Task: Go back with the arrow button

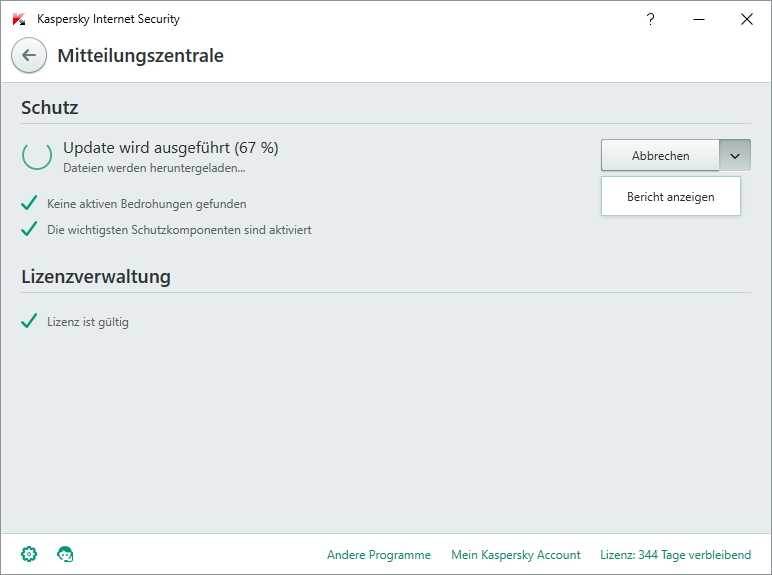Action: click(29, 55)
